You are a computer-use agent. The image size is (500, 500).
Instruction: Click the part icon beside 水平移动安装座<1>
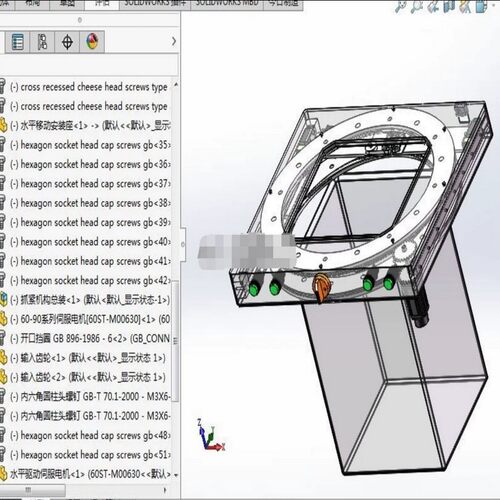(3, 125)
